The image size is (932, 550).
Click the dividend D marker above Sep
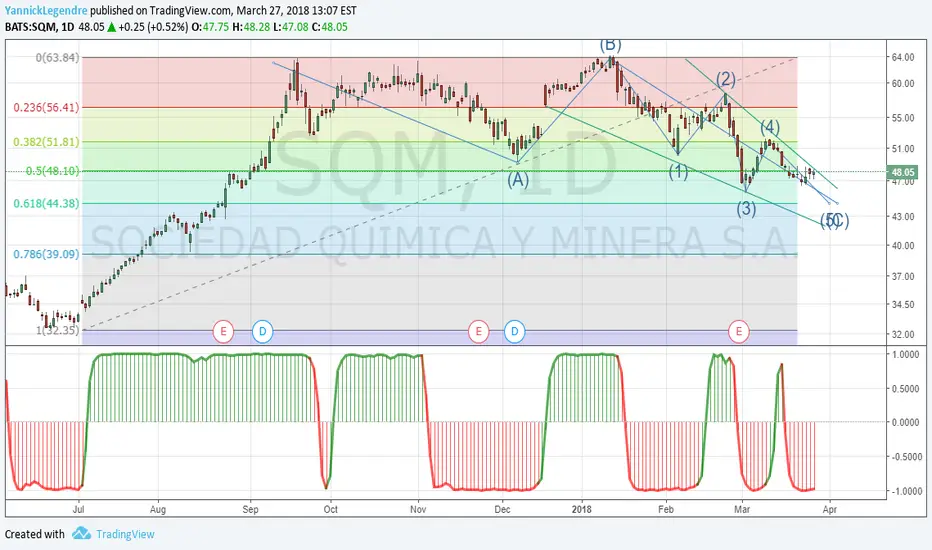click(x=262, y=331)
